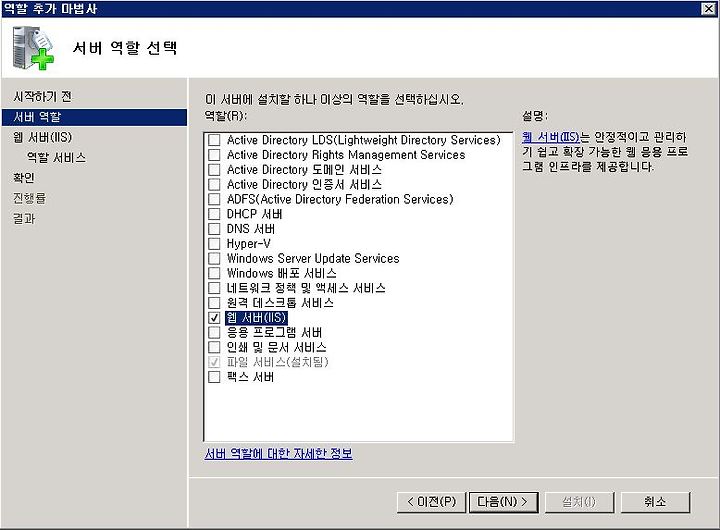Screen dimensions: 720x530
Task: Select Active Directory 도메인 서비스 label
Action: (304, 169)
